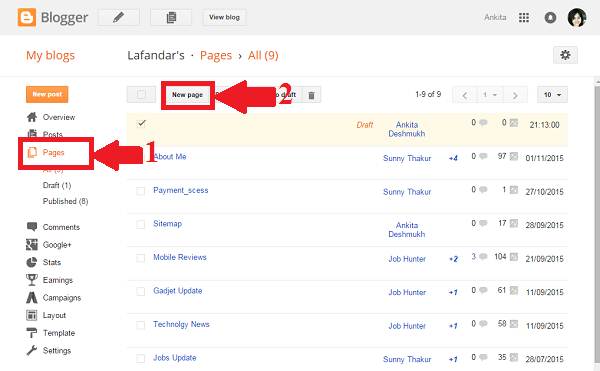The width and height of the screenshot is (600, 371).
Task: Click the Settings wrench icon
Action: tap(32, 350)
